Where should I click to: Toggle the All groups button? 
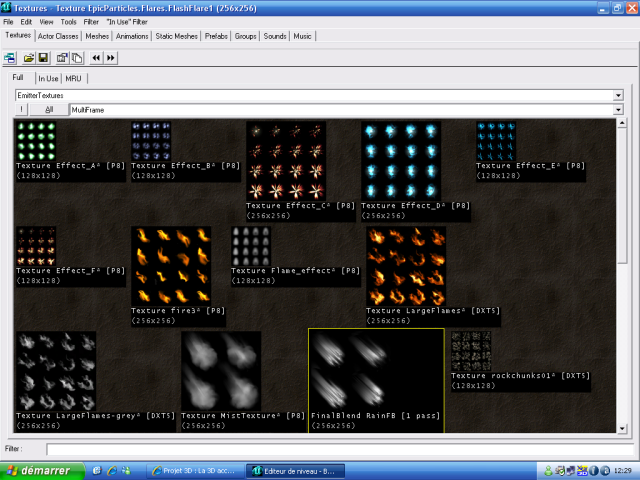click(49, 109)
